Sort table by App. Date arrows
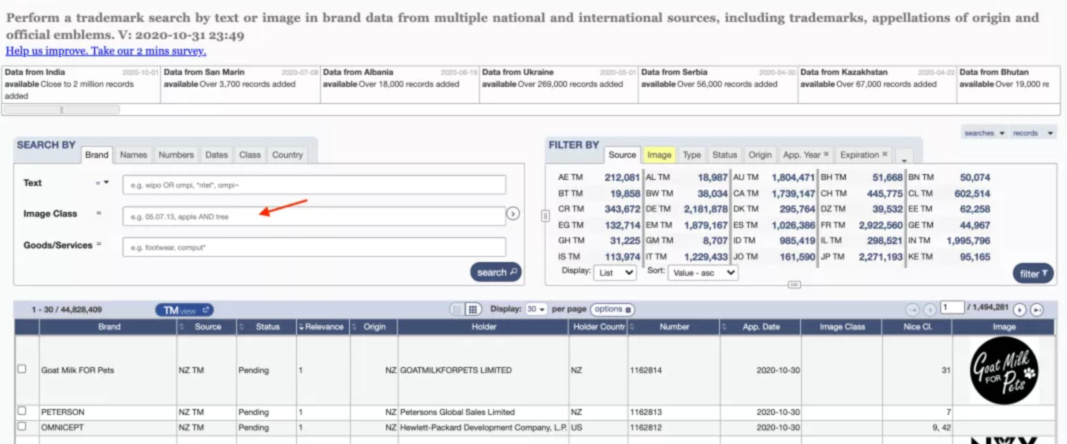 coord(725,328)
